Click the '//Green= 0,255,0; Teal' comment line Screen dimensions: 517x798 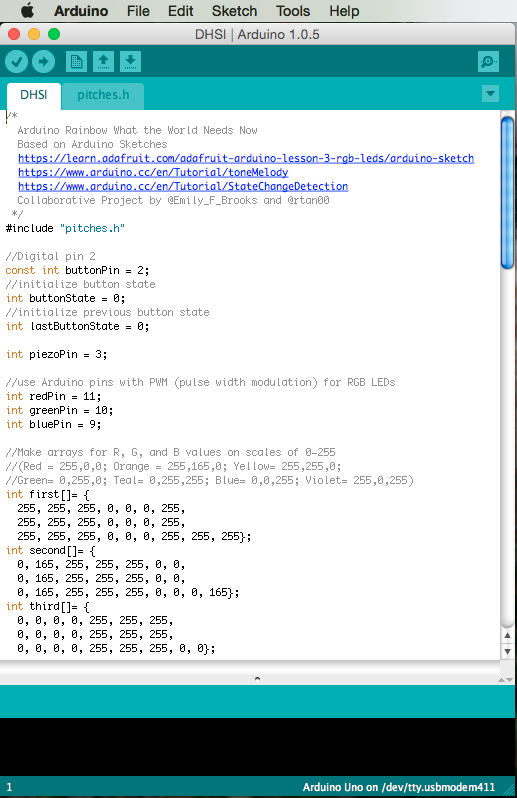(x=210, y=480)
